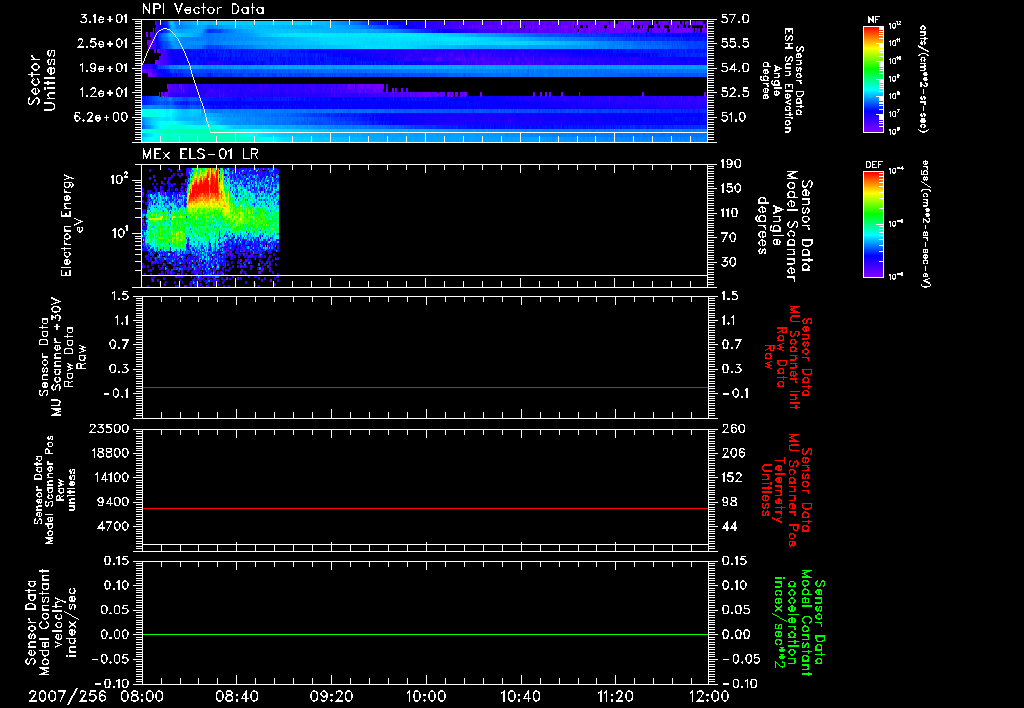1024x708 pixels.
Task: Click the '18800' scanner position tick
Action: pyautogui.click(x=109, y=453)
